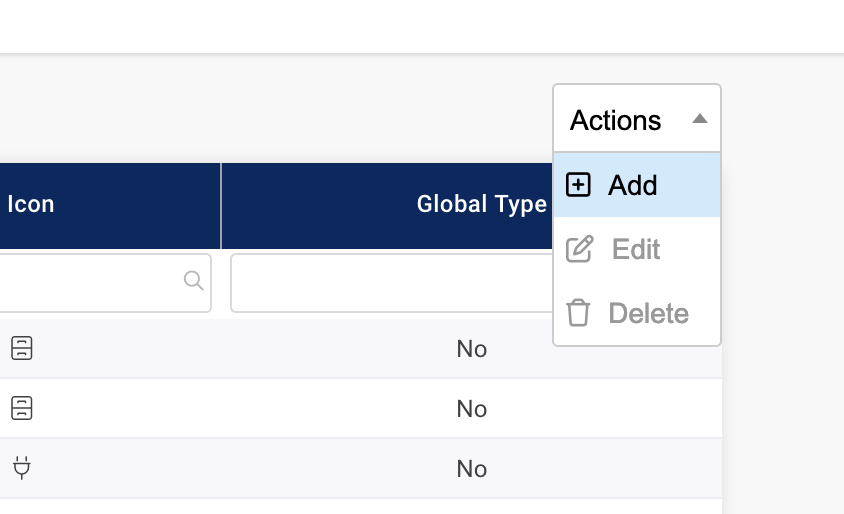
Task: Click the plug icon in third row
Action: [22, 468]
